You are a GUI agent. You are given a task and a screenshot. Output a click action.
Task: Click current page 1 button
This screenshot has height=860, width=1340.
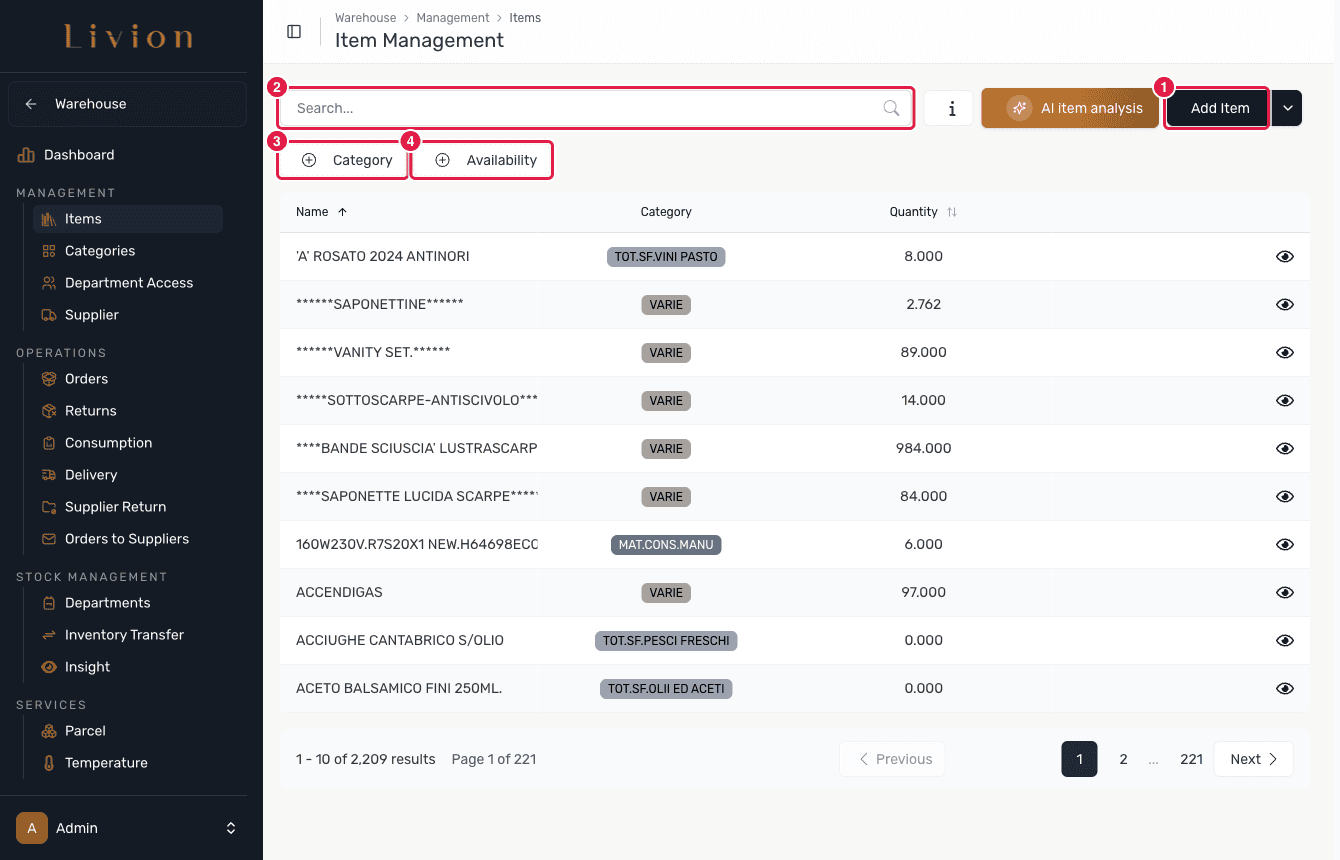pos(1079,759)
